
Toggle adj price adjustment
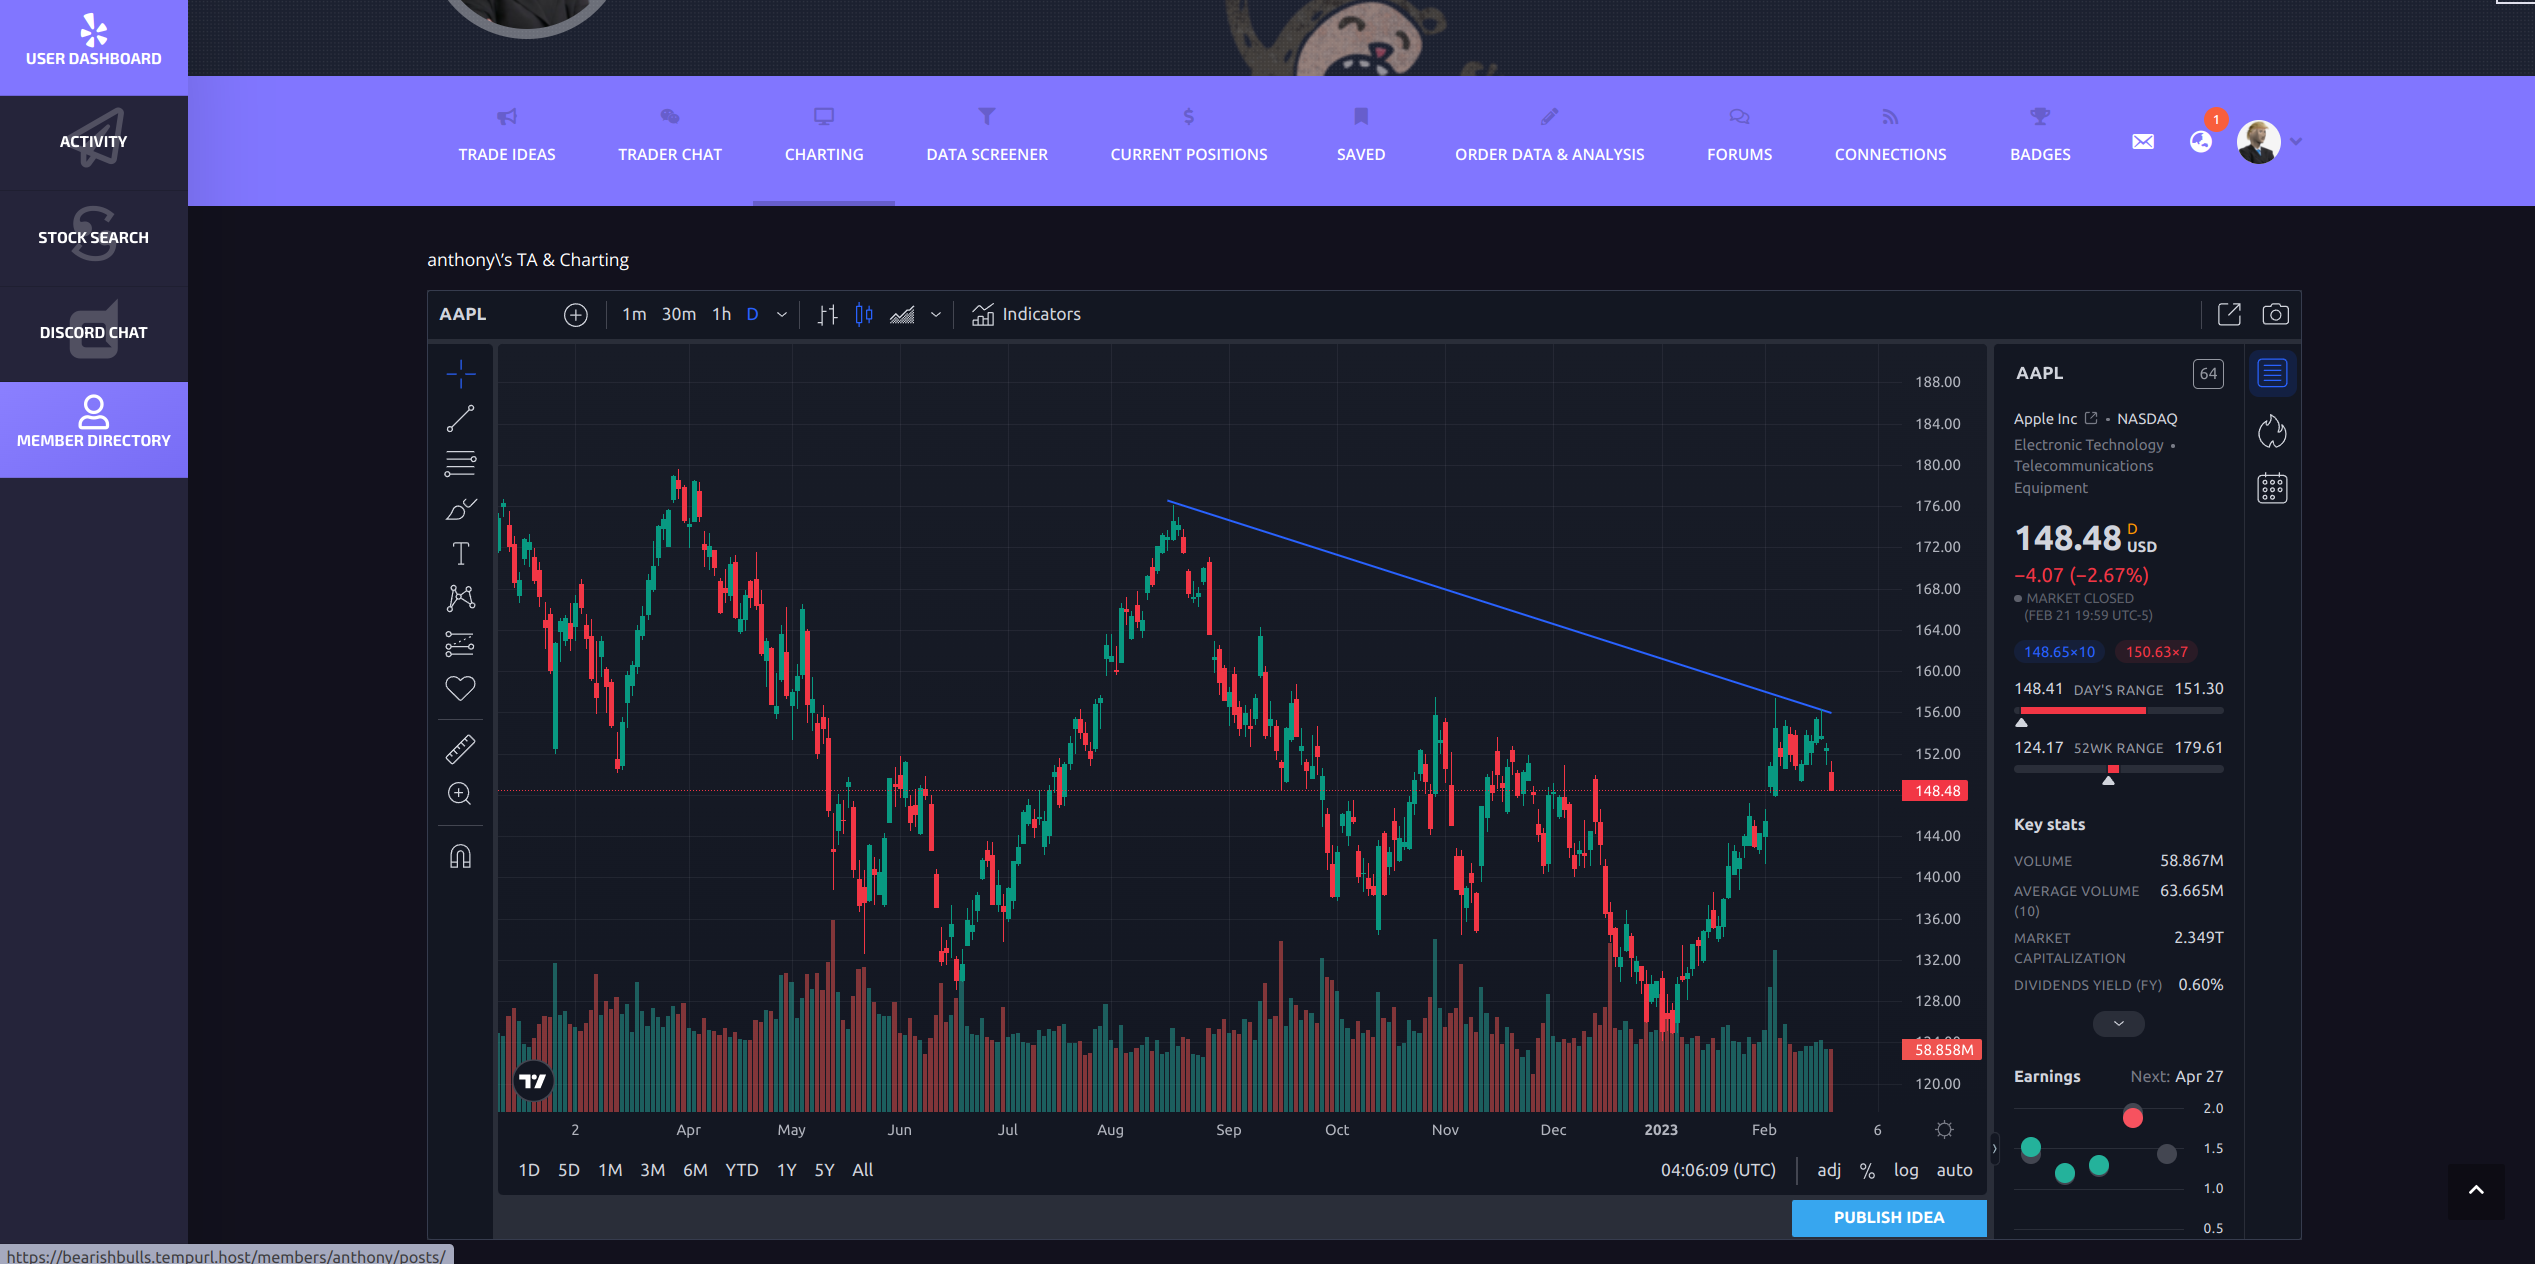1828,1170
